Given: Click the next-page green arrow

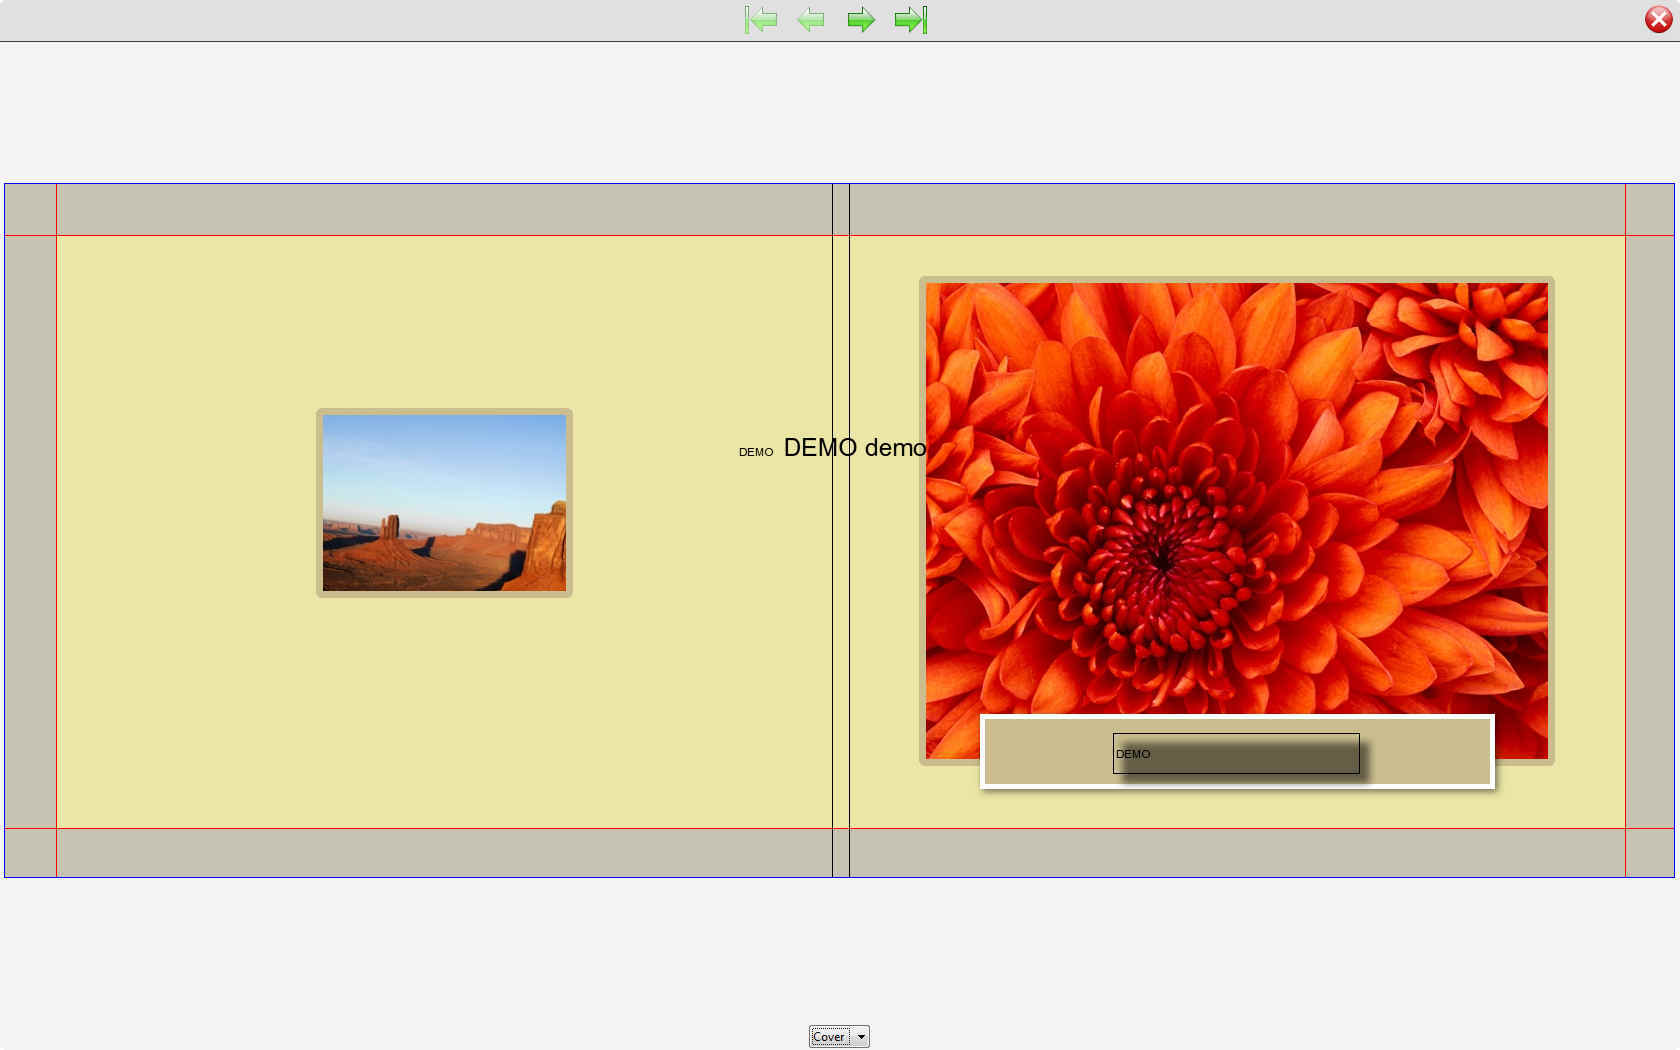Looking at the screenshot, I should 860,19.
